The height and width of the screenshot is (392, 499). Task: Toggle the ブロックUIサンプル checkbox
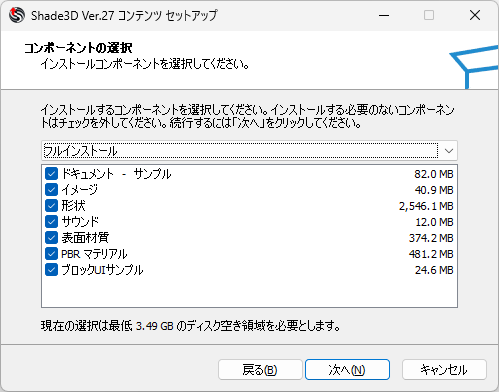point(51,270)
